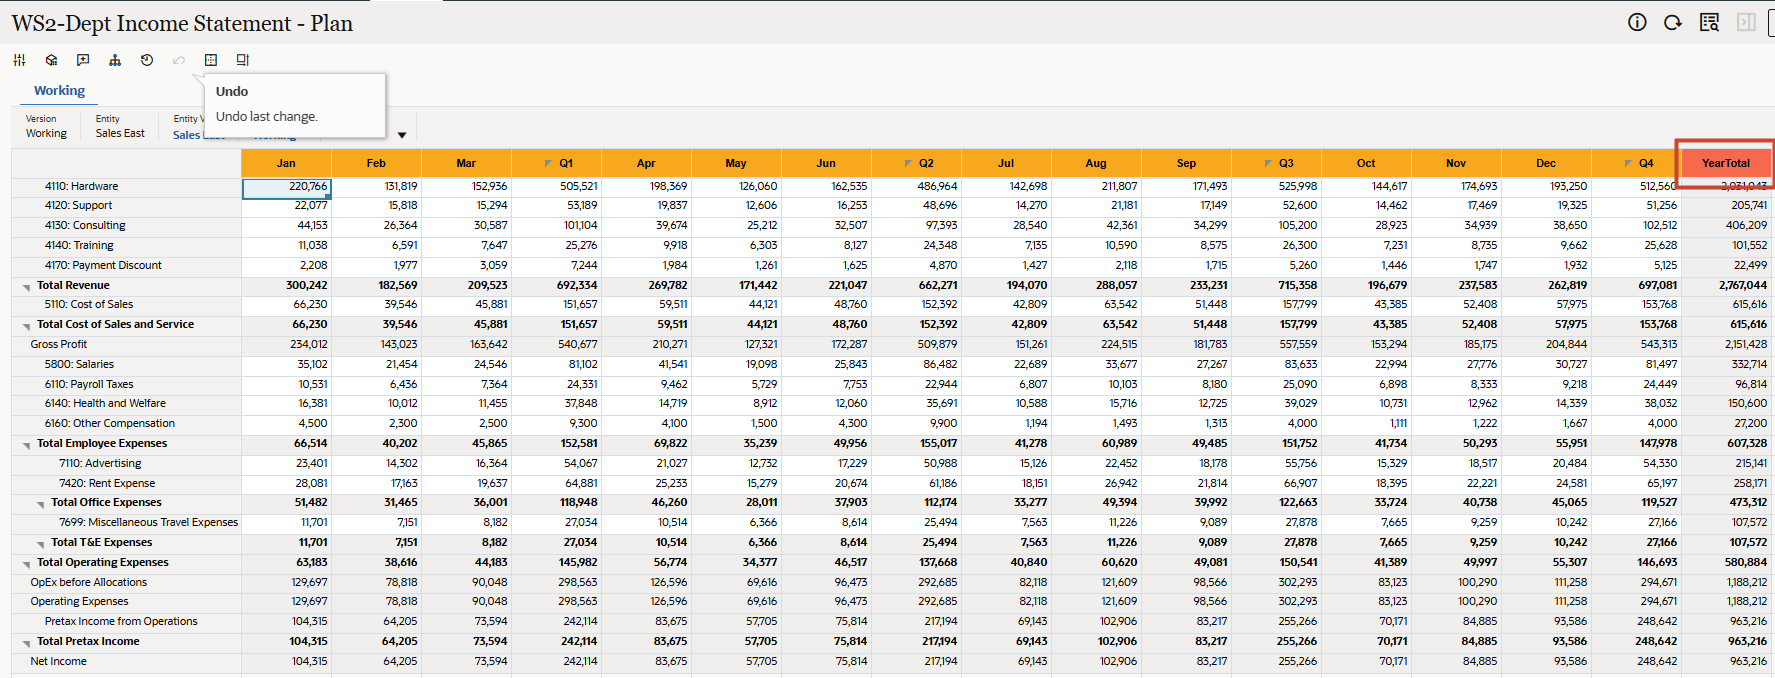Click the greyed-out Undo arrow icon
Image resolution: width=1775 pixels, height=678 pixels.
click(x=179, y=60)
